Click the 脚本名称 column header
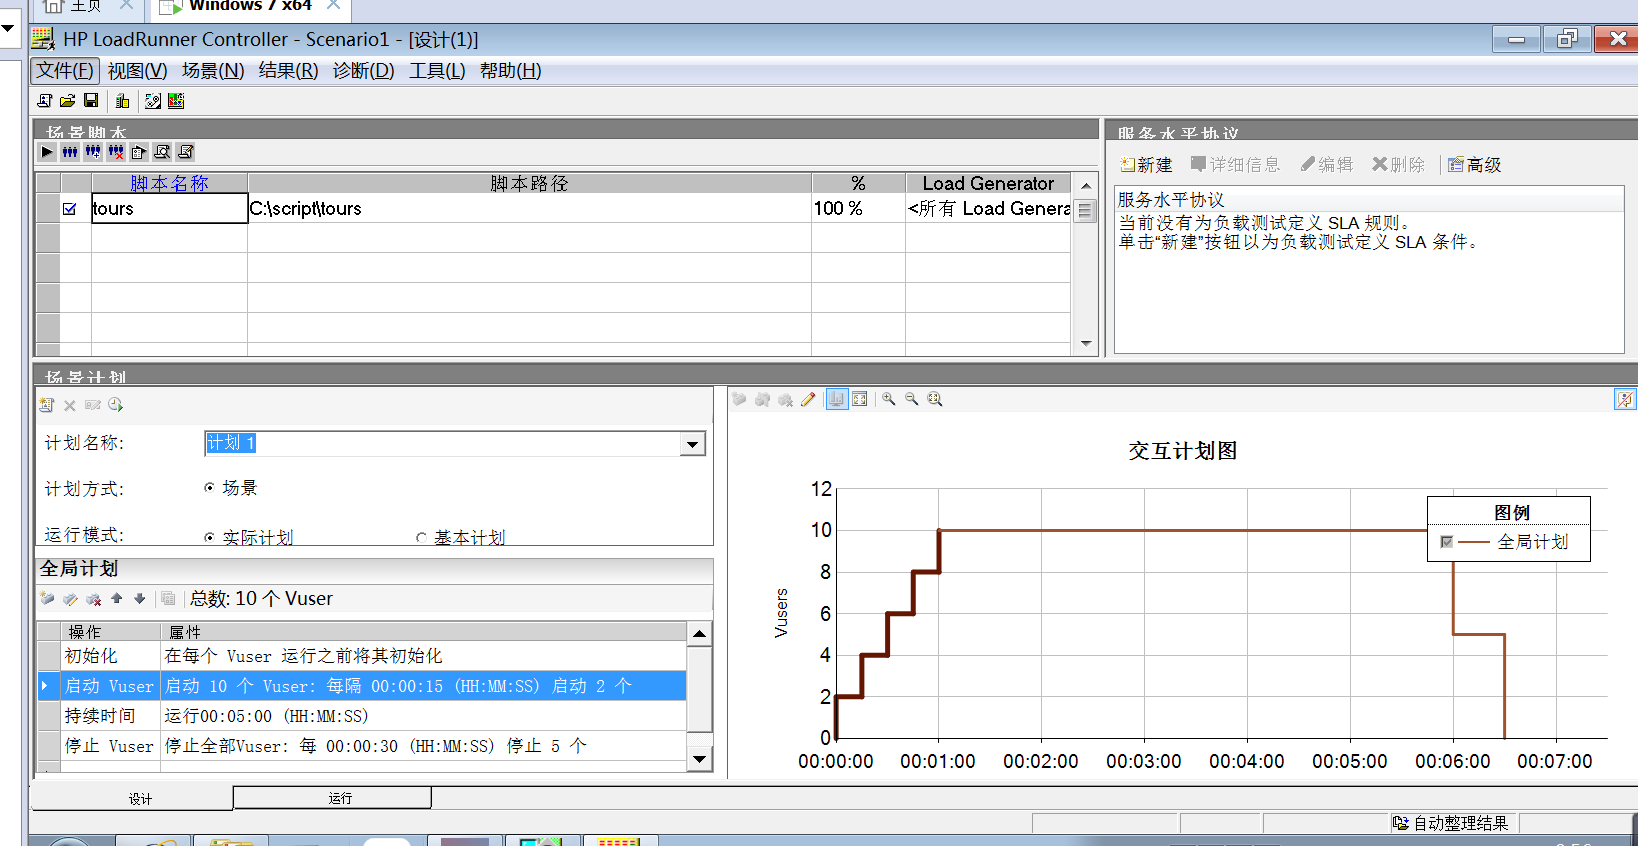 [170, 183]
